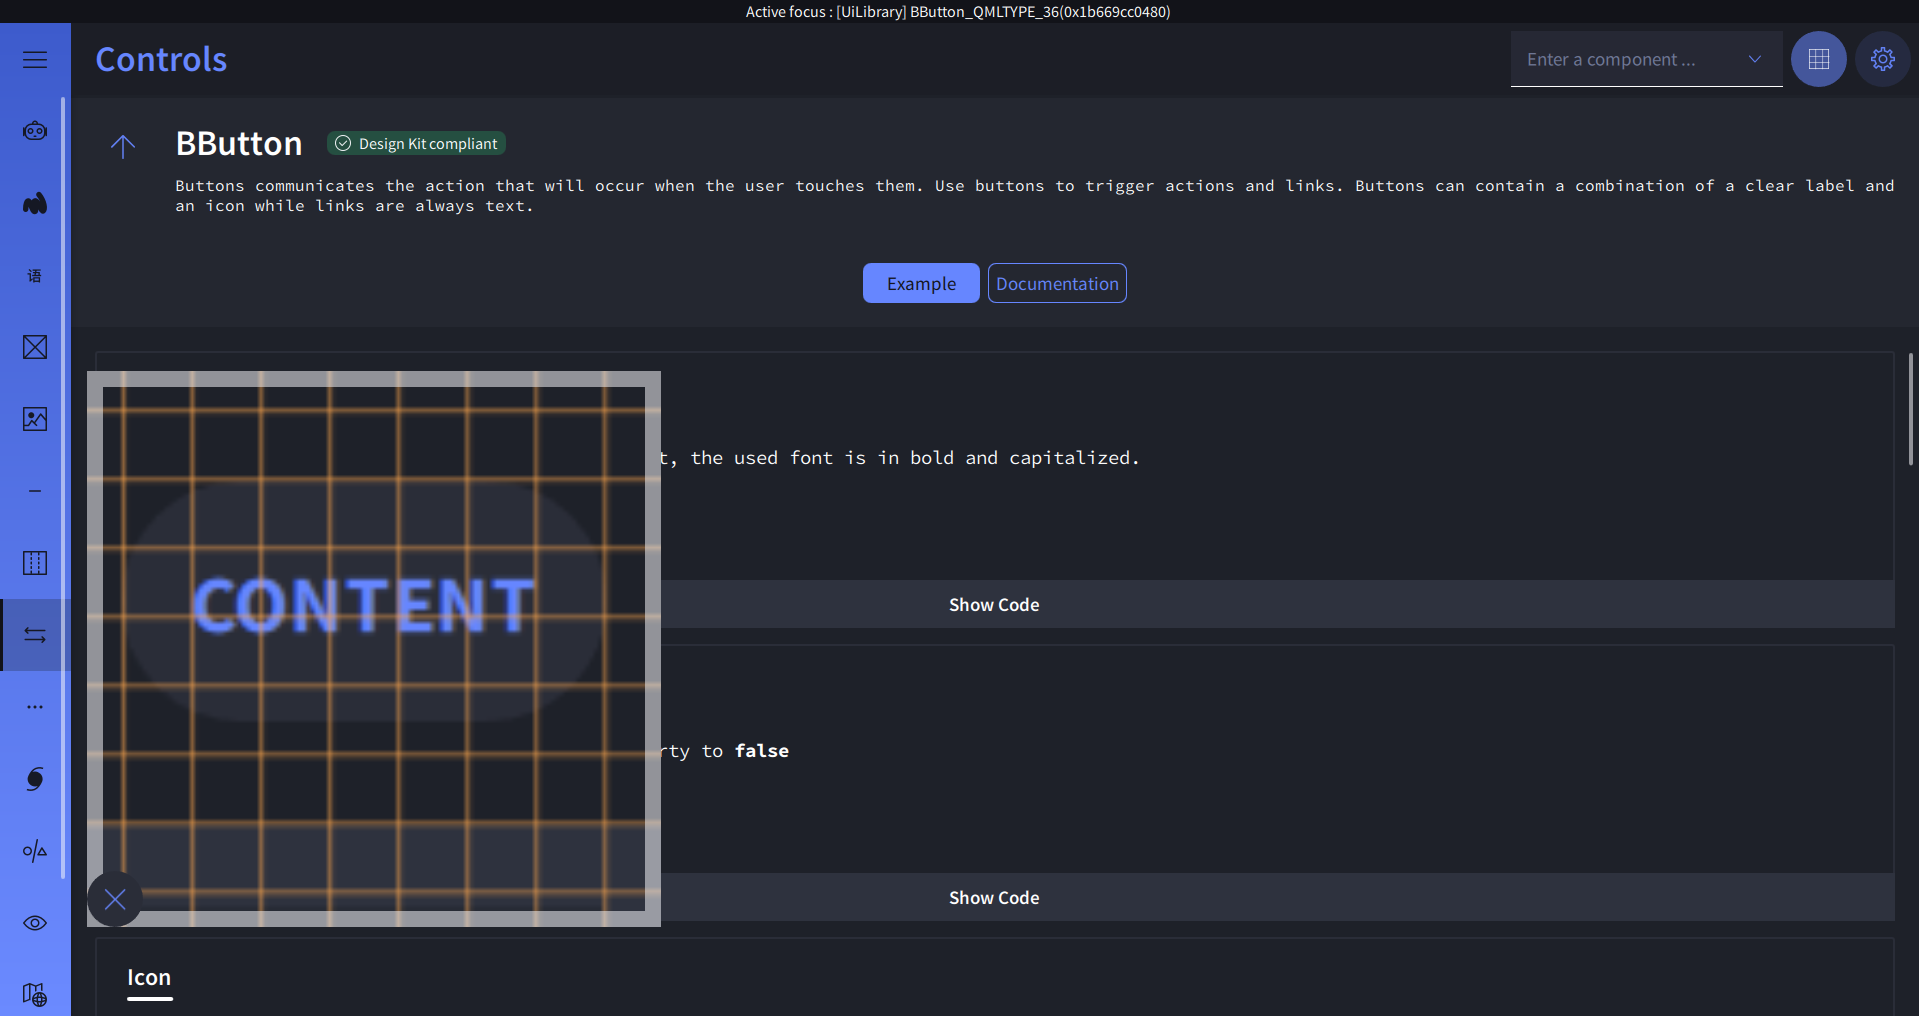The width and height of the screenshot is (1919, 1016).
Task: Click the bold word false in description
Action: (762, 750)
